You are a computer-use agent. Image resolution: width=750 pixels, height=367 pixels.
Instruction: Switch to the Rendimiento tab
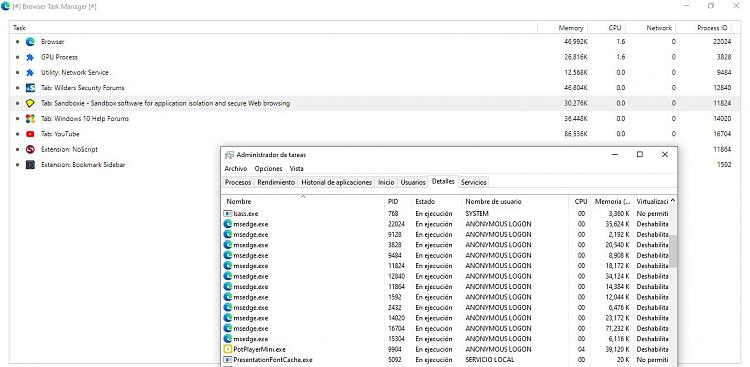coord(276,182)
